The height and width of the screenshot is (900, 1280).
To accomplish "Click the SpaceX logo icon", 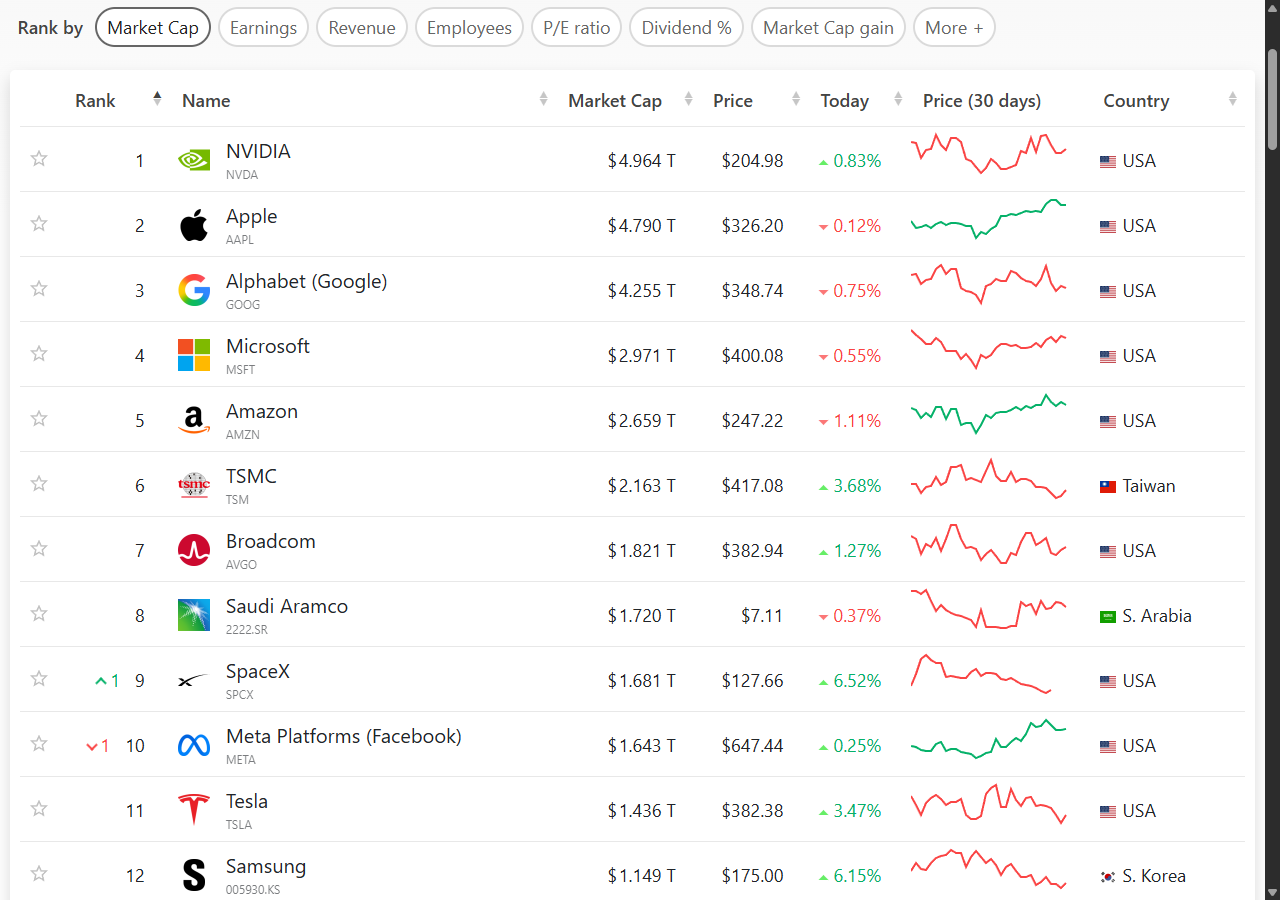I will 194,681.
